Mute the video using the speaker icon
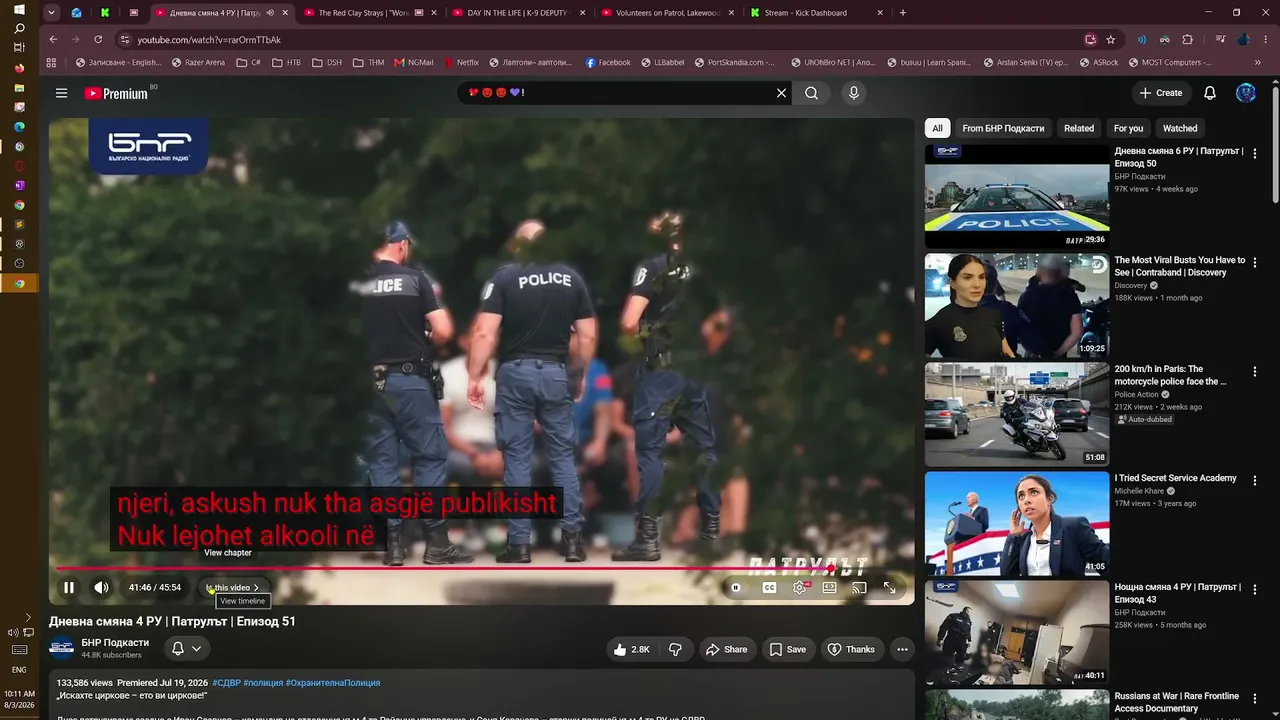1280x720 pixels. pos(101,588)
